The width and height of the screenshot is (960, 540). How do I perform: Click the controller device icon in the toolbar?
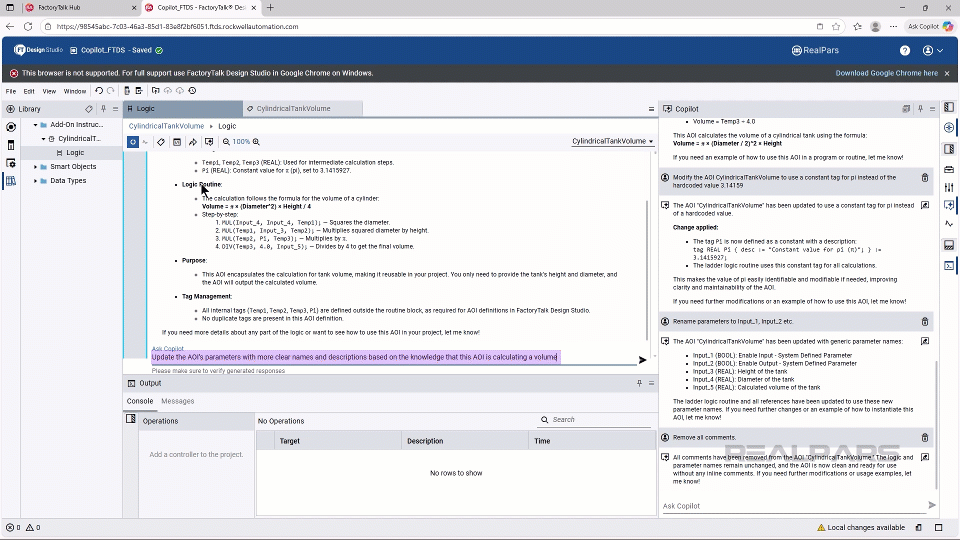(127, 91)
